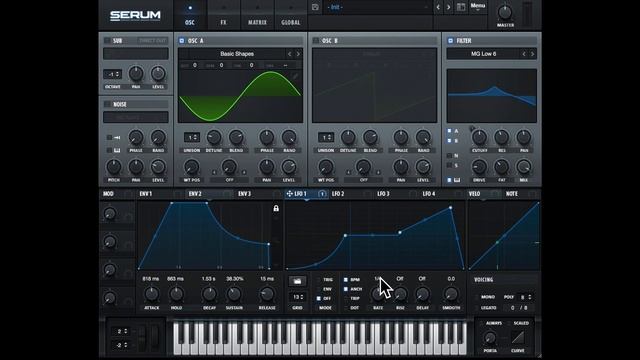Open the LFO shape folder icon
The width and height of the screenshot is (640, 360).
coord(297,281)
